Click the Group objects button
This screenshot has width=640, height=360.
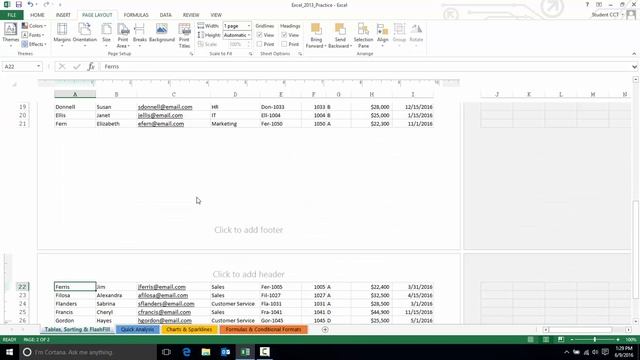pos(399,35)
